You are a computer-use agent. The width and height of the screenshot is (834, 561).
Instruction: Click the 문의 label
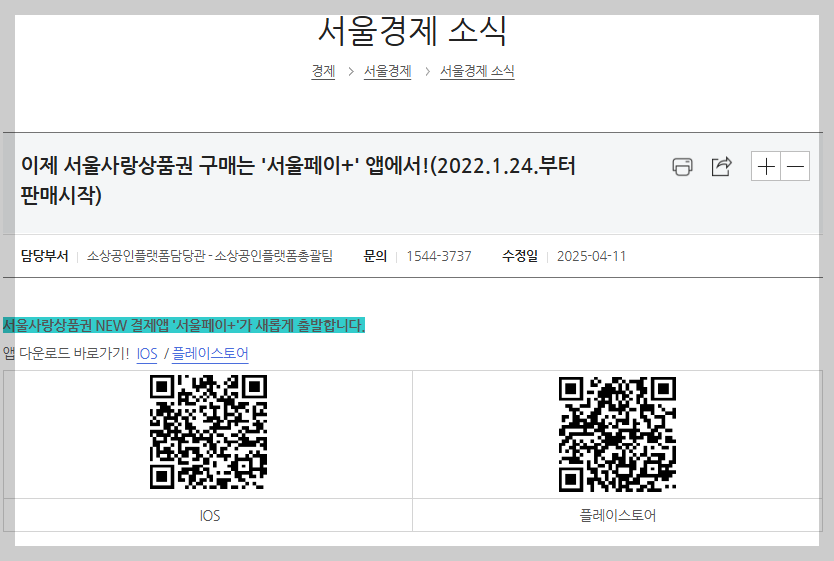pyautogui.click(x=375, y=256)
